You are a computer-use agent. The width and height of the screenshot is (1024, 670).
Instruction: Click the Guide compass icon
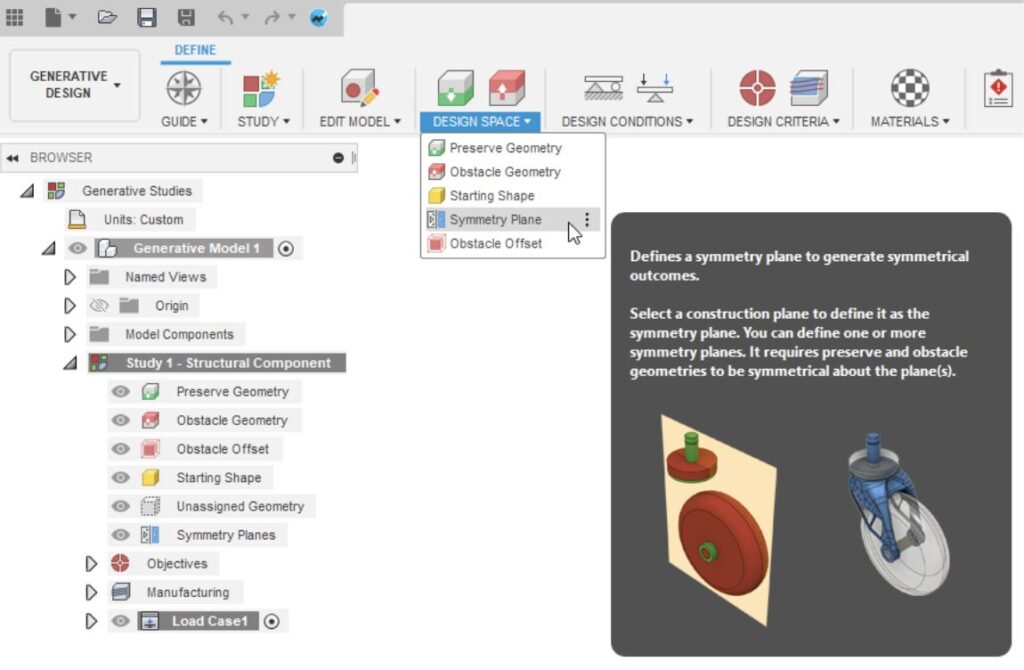pyautogui.click(x=182, y=88)
